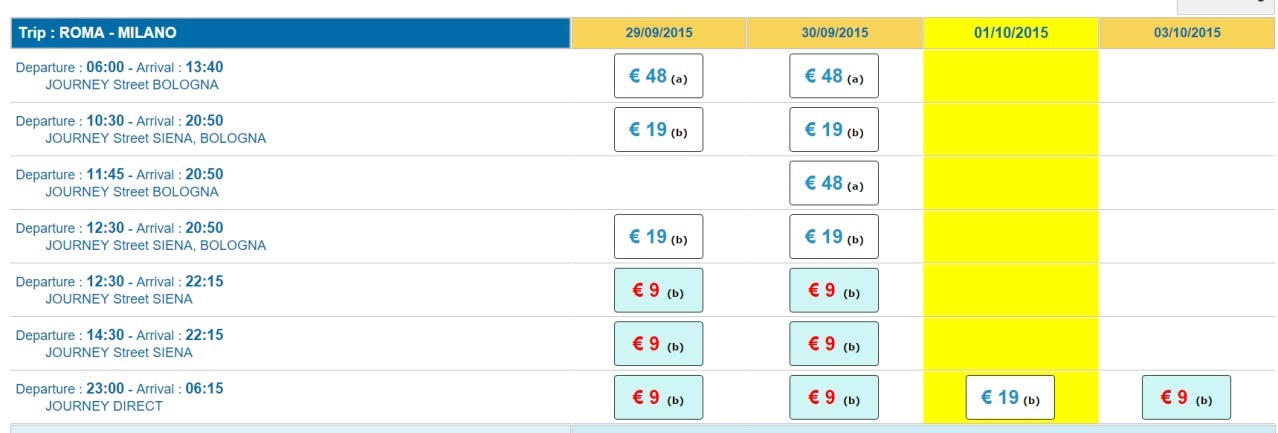The height and width of the screenshot is (433, 1278).
Task: Pick €19 fare, 12:30 to 20:50, on 30/09/2015
Action: point(834,237)
